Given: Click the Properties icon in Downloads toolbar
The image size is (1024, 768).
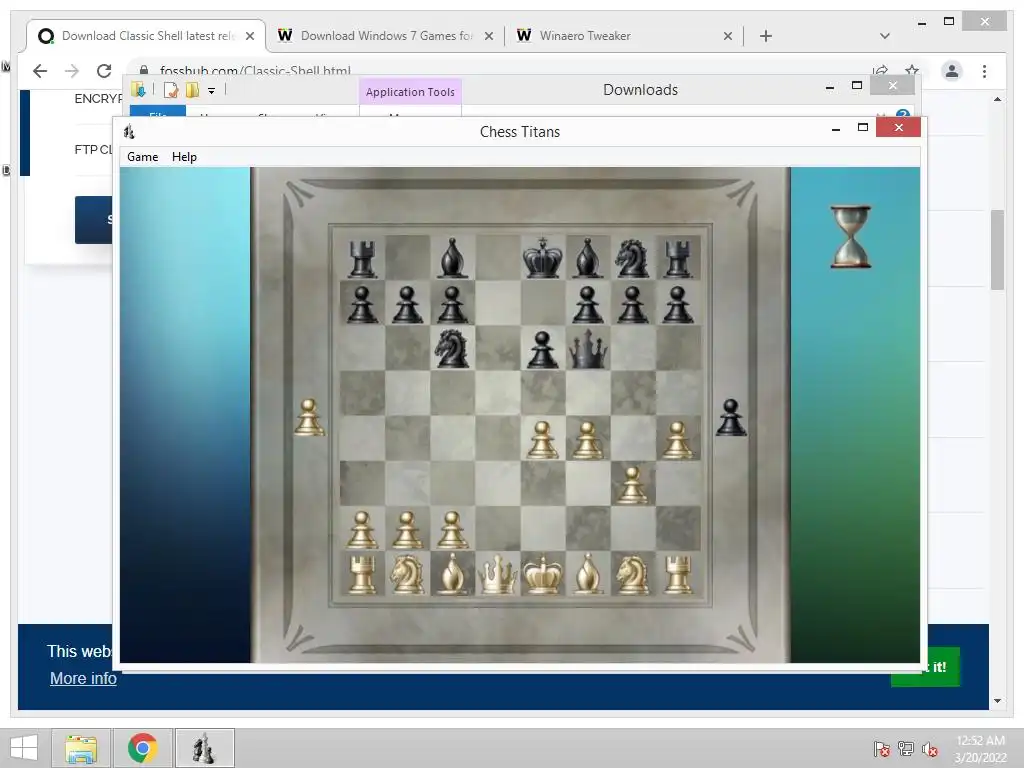Looking at the screenshot, I should pyautogui.click(x=170, y=90).
